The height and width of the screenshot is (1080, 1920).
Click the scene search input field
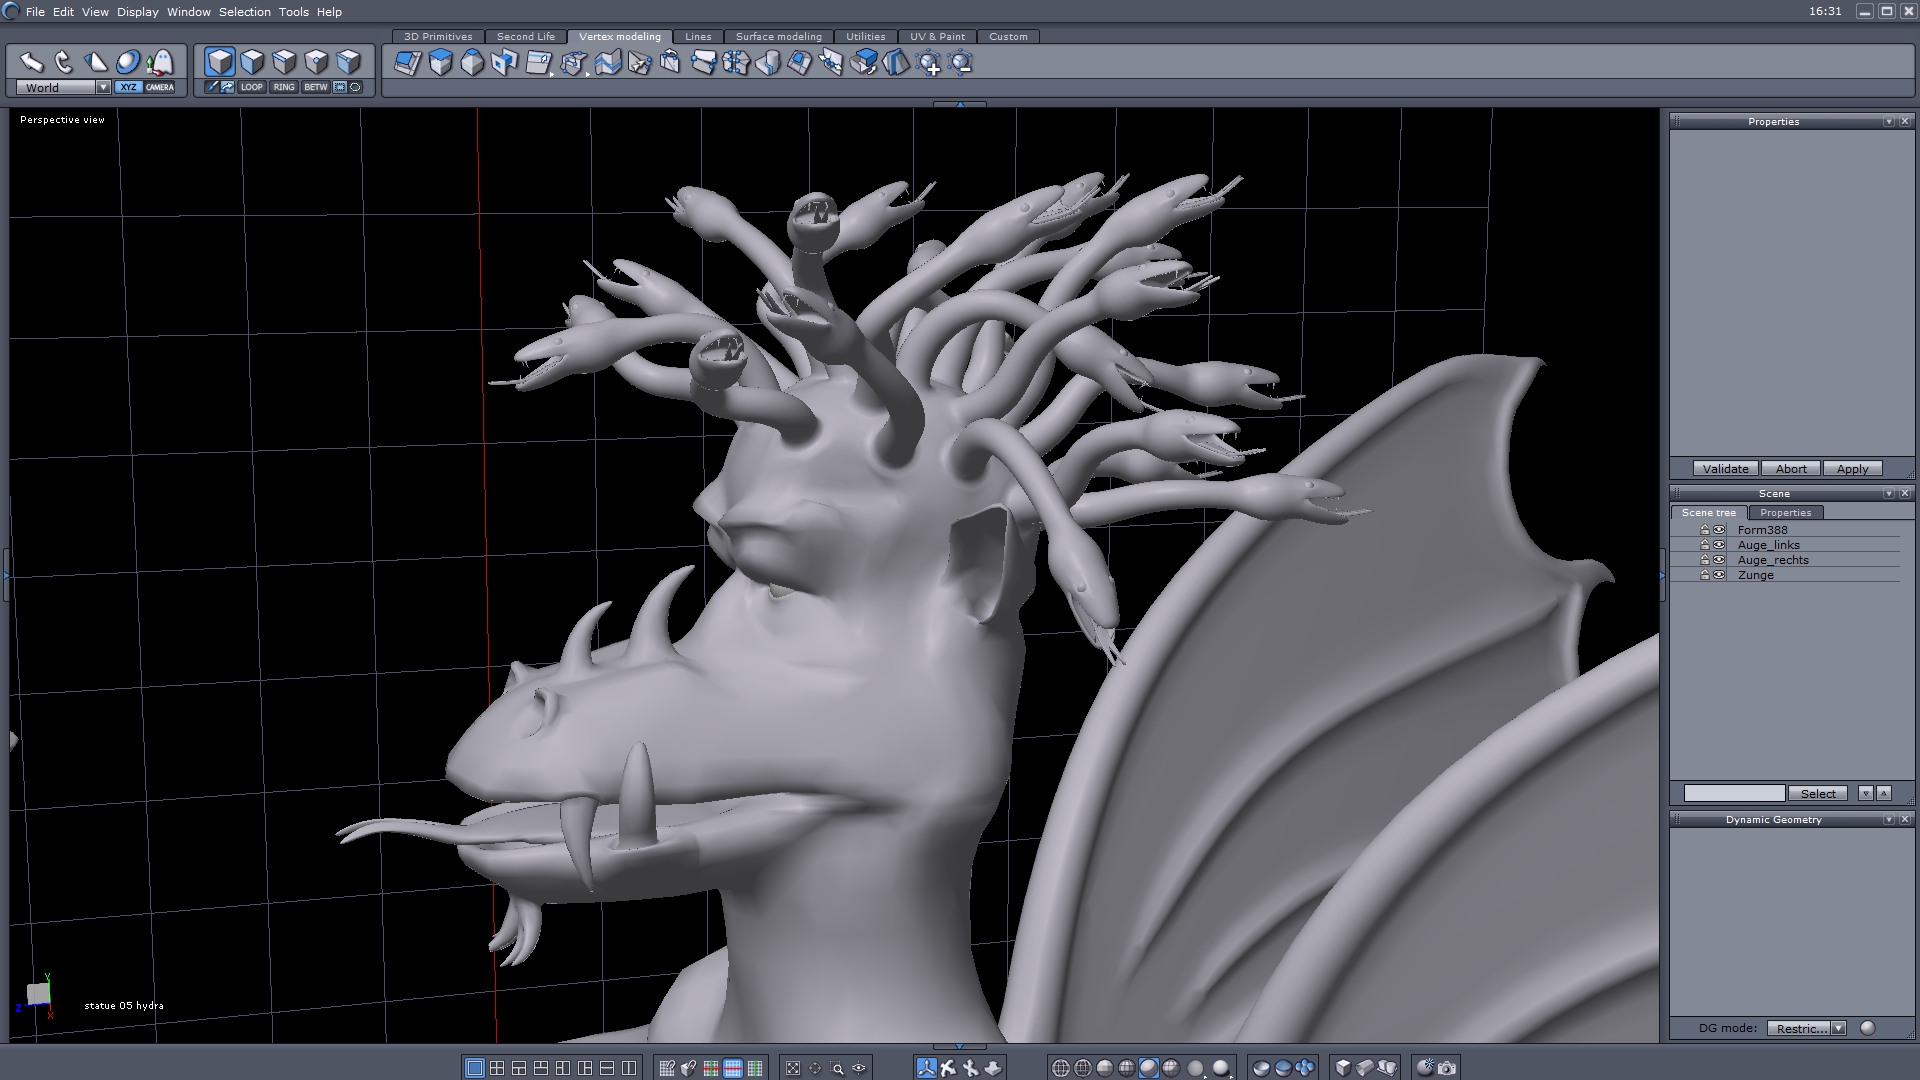(x=1734, y=793)
